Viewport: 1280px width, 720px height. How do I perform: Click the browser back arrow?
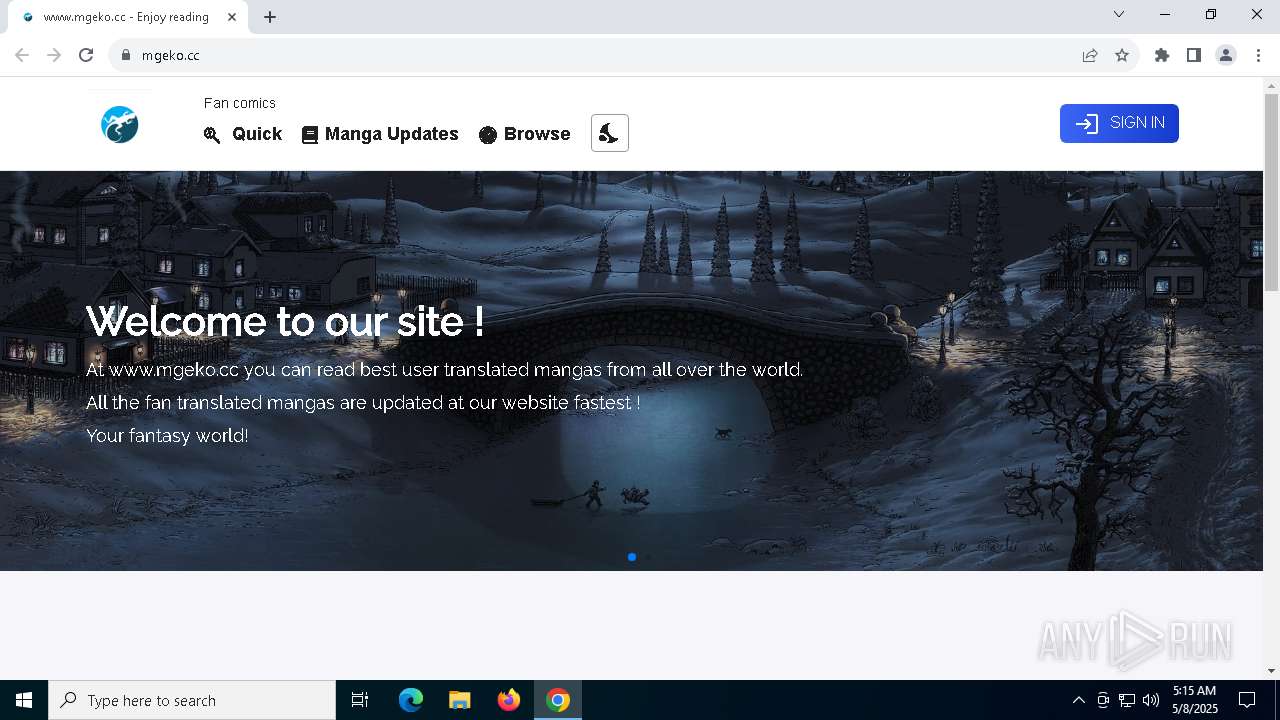tap(22, 55)
